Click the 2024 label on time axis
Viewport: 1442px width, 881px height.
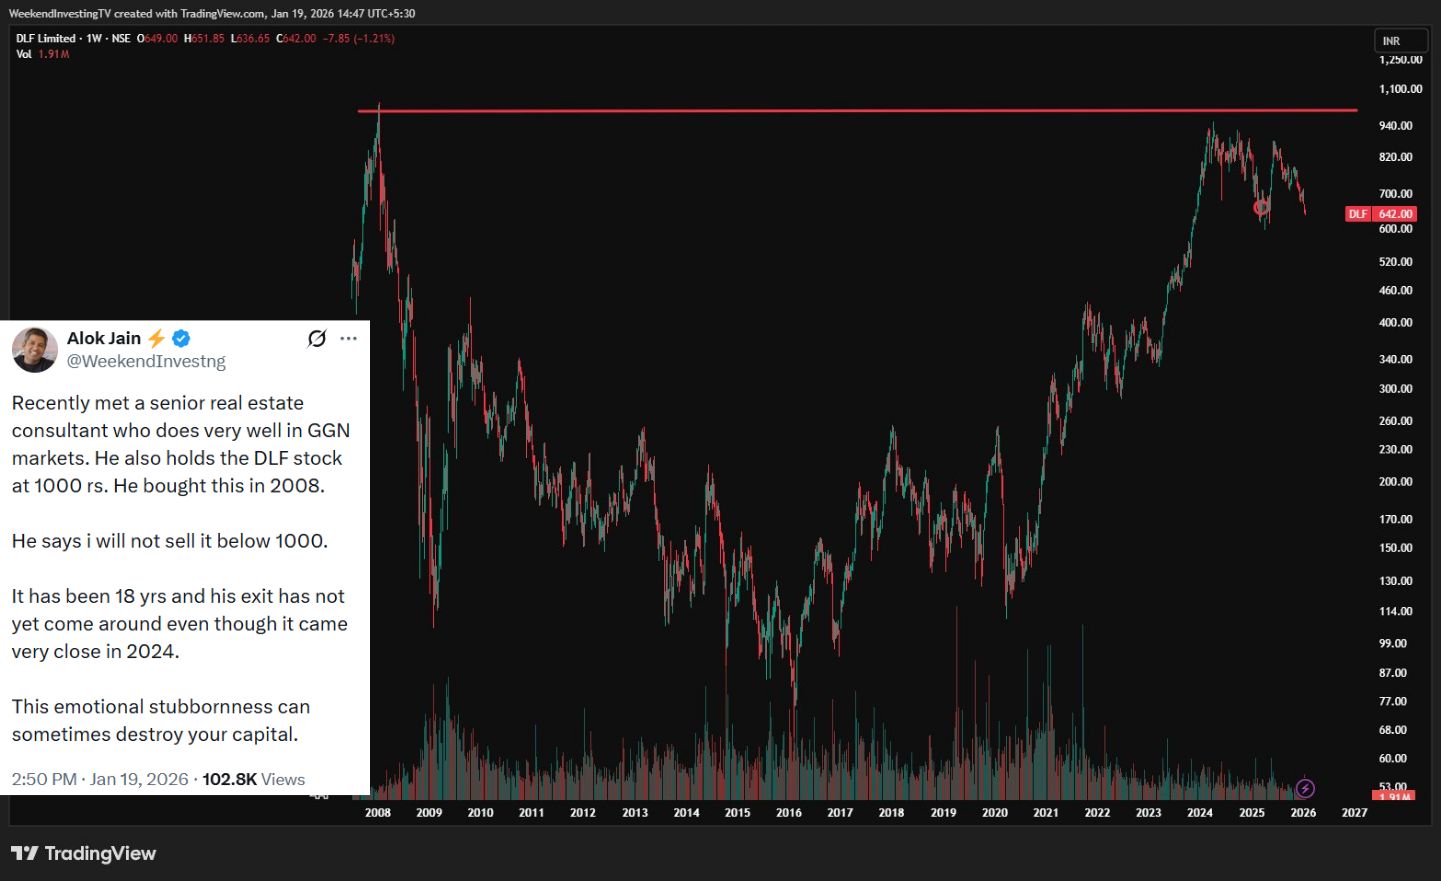point(1200,813)
